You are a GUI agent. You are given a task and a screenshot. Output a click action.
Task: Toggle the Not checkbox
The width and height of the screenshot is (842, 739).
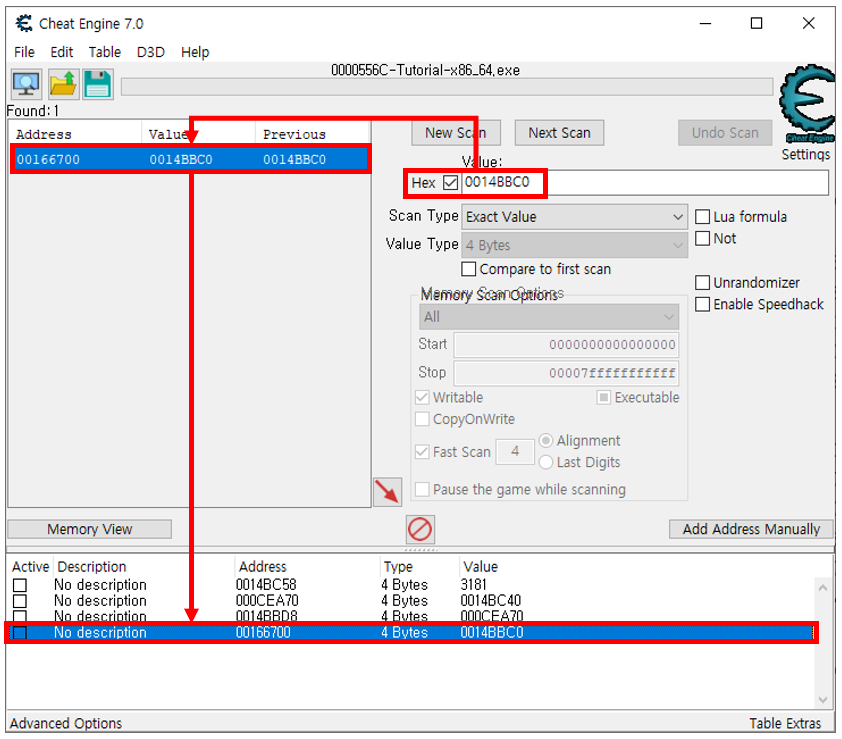[702, 238]
